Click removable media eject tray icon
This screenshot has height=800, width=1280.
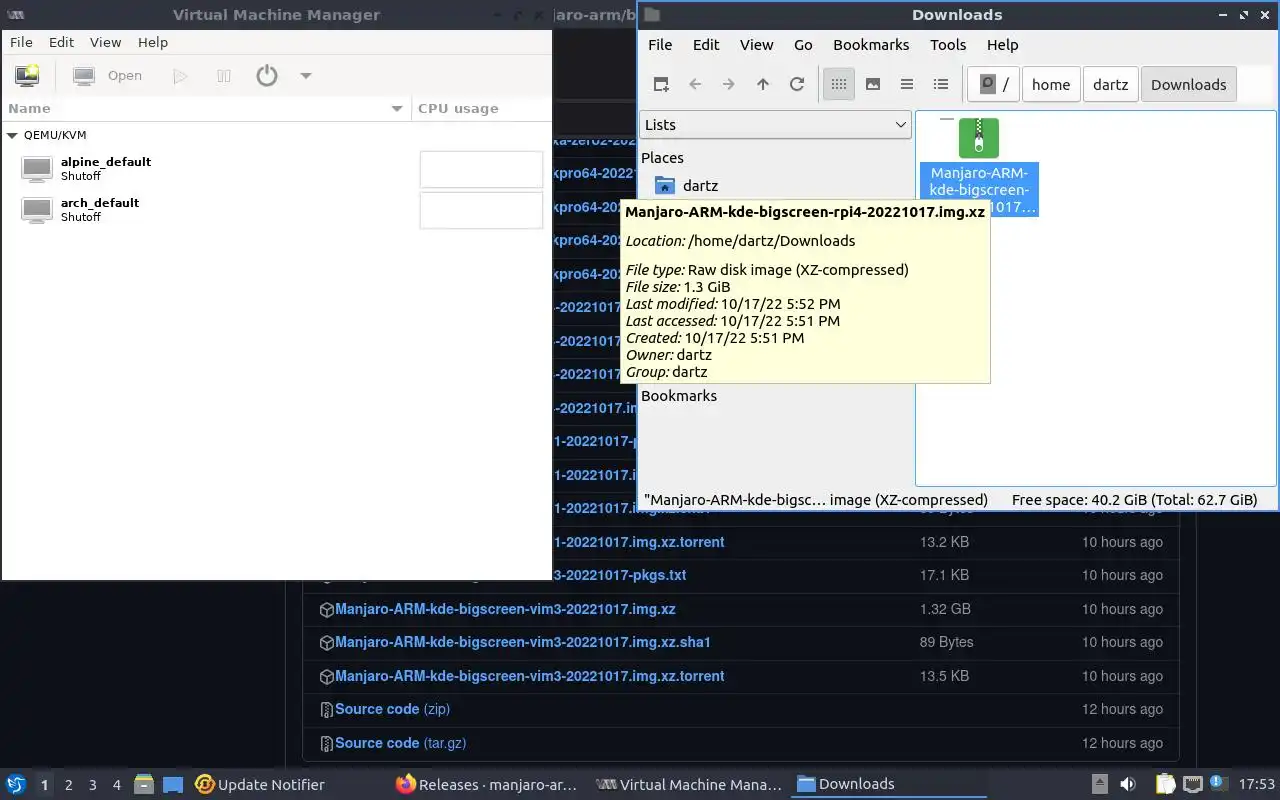click(x=1099, y=785)
